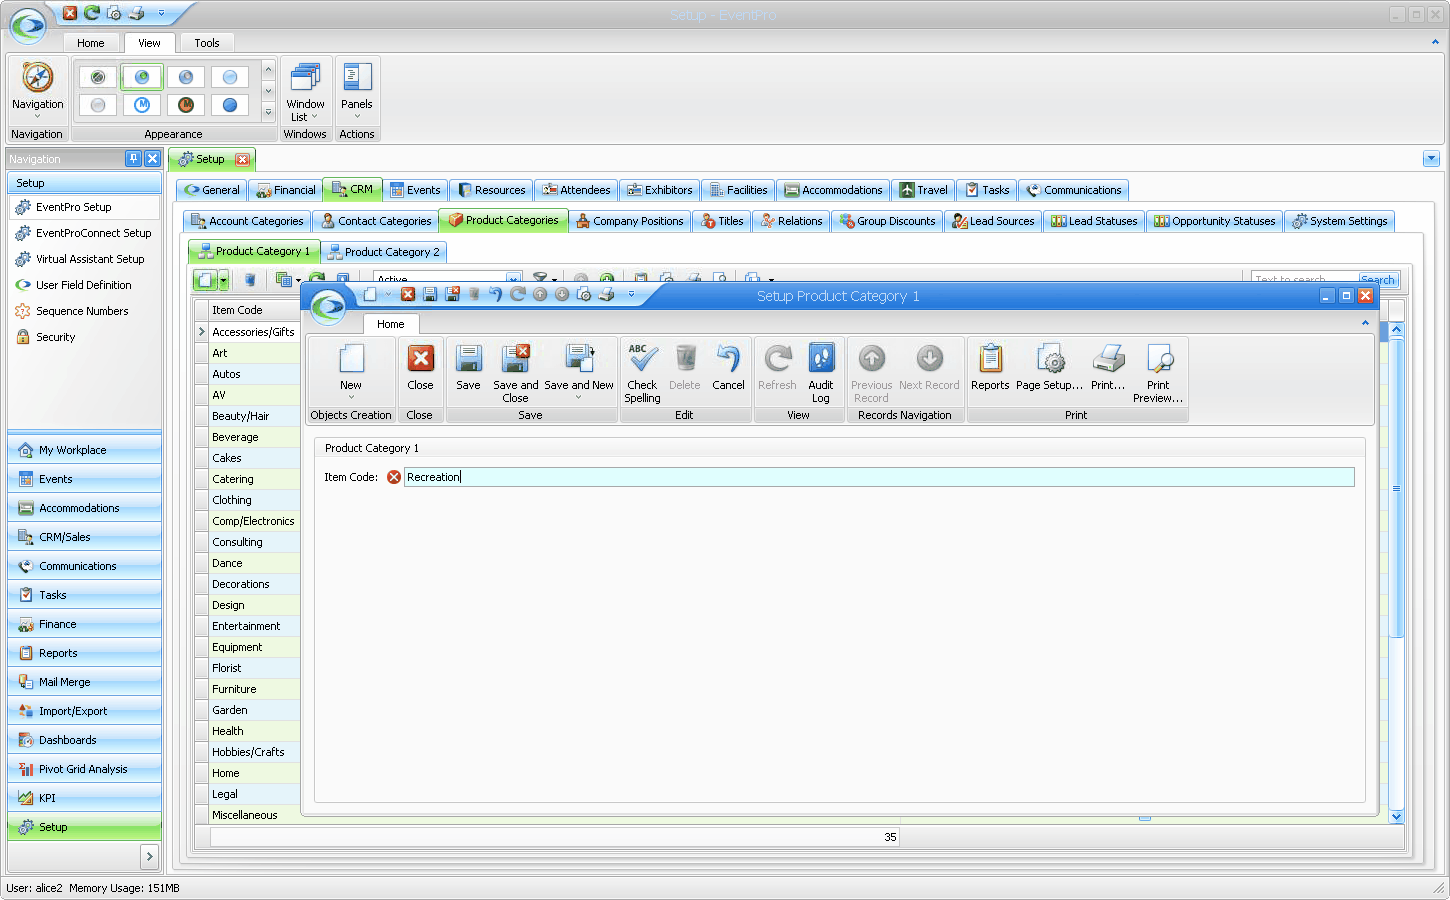Image resolution: width=1450 pixels, height=900 pixels.
Task: Click the Print… printer icon in ribbon
Action: click(1108, 359)
